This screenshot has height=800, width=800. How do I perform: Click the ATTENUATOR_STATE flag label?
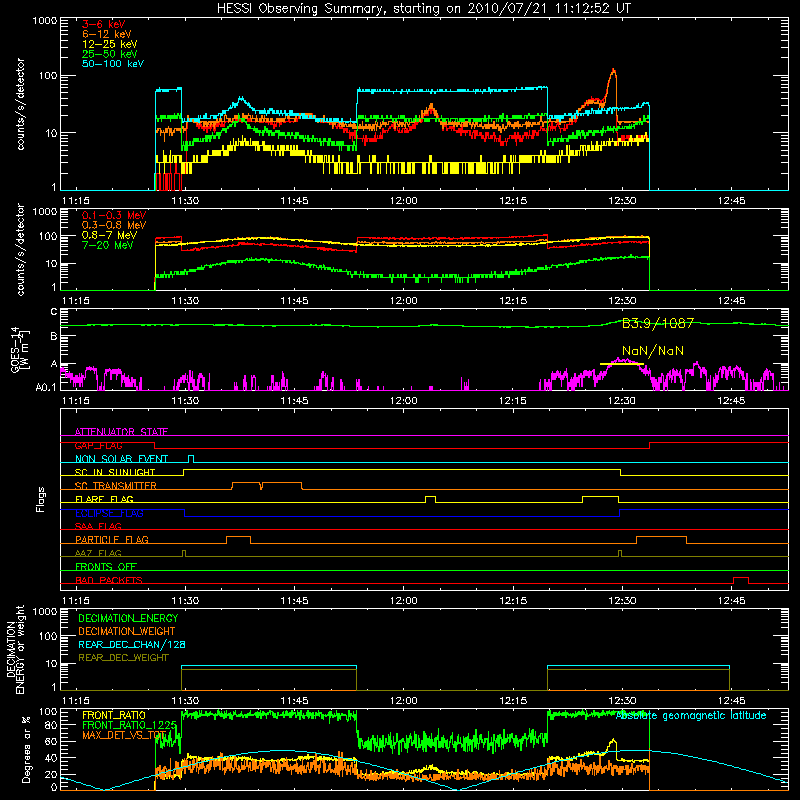click(121, 432)
